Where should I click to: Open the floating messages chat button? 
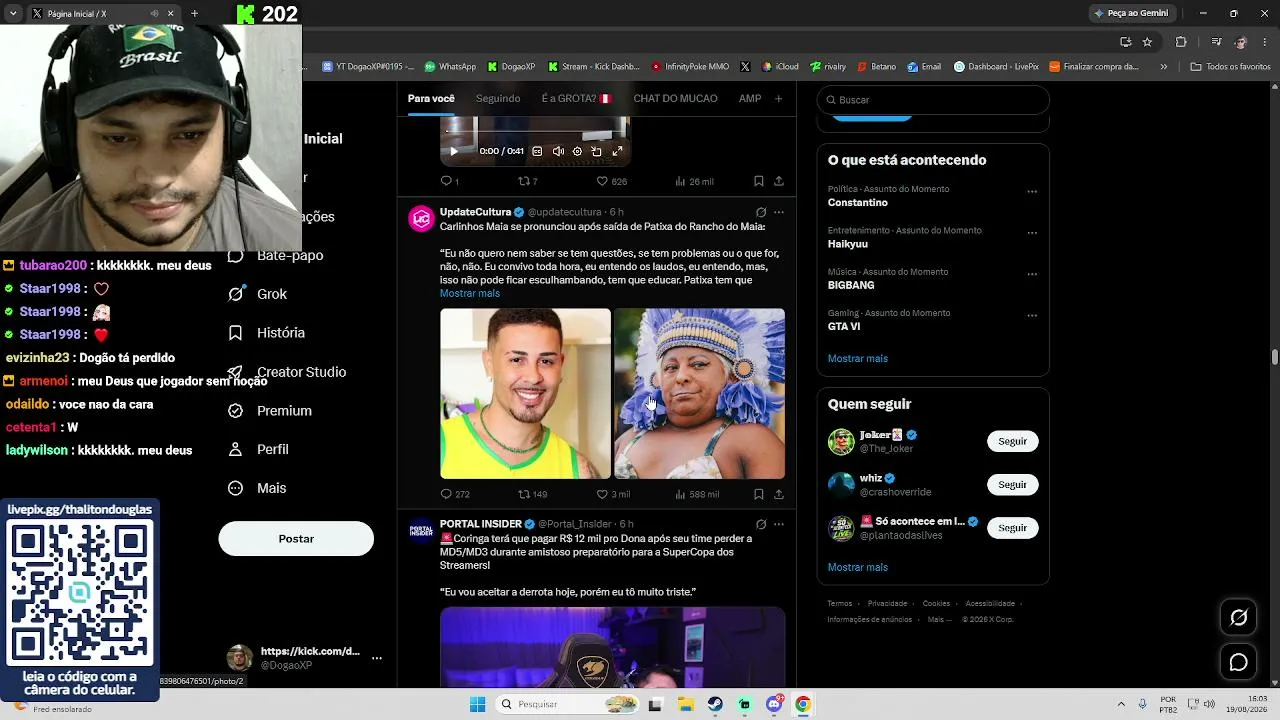pyautogui.click(x=1239, y=662)
